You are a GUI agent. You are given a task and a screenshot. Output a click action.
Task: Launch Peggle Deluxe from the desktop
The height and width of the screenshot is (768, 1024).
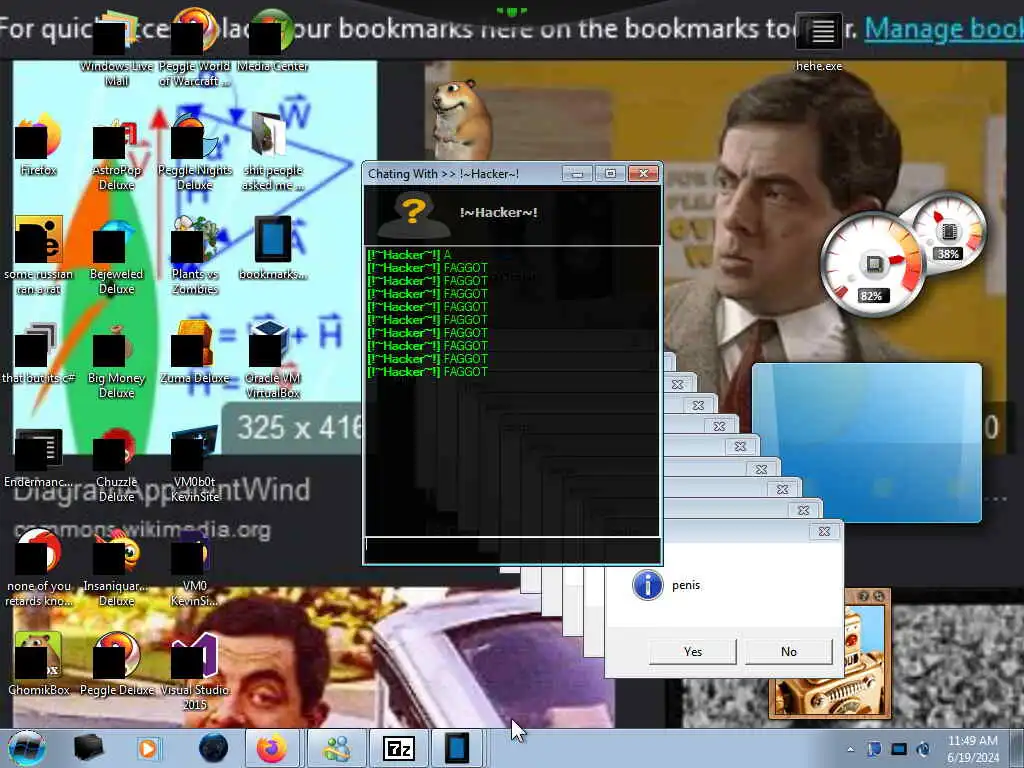click(116, 664)
